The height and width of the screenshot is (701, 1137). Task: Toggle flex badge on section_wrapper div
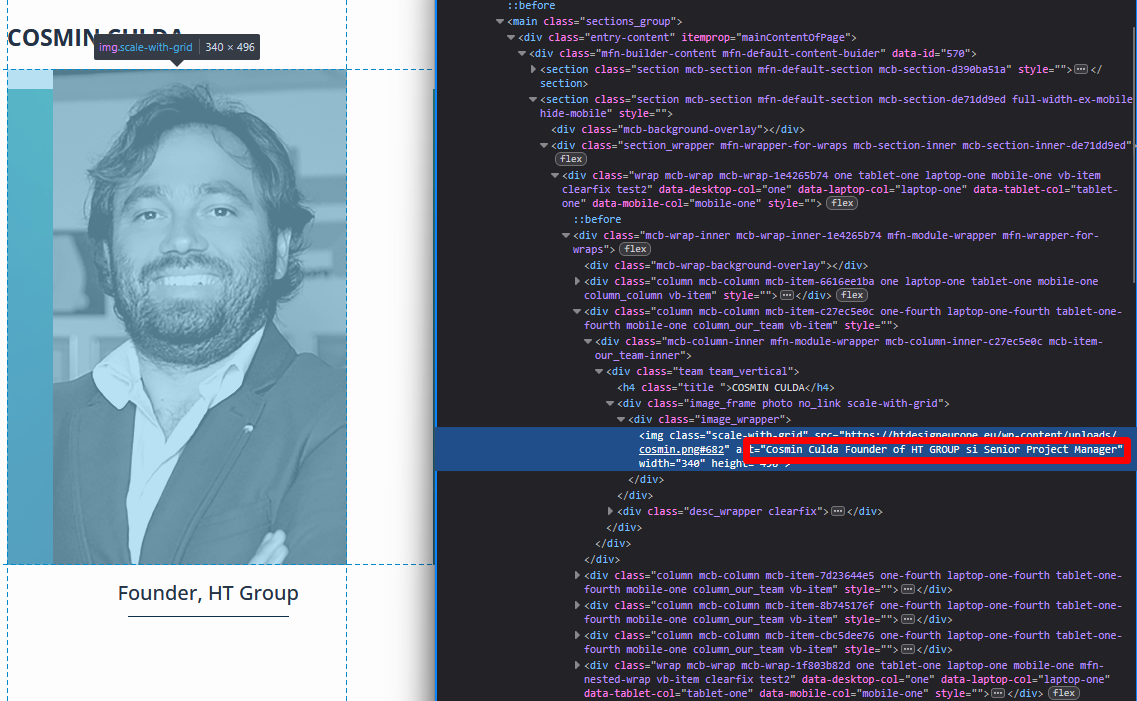click(572, 159)
